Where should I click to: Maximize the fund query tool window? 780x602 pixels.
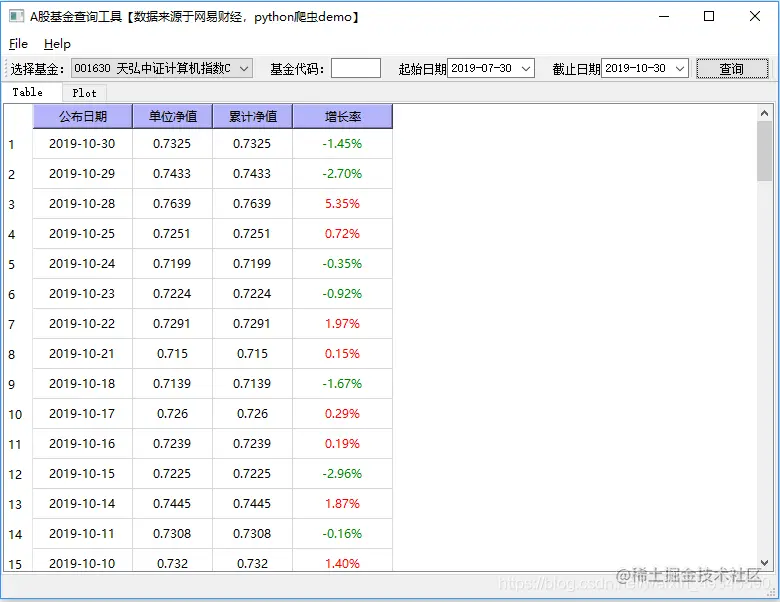(x=709, y=16)
